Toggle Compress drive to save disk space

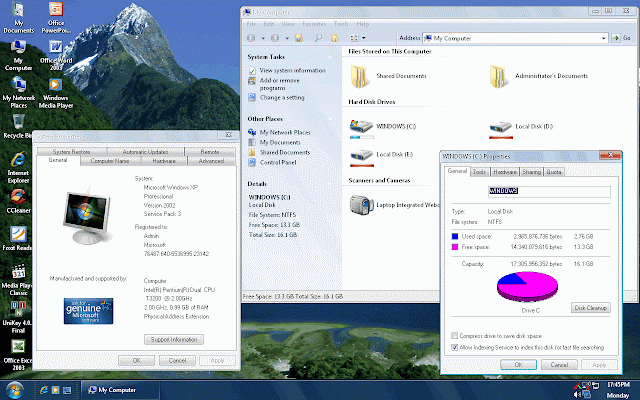pyautogui.click(x=454, y=336)
